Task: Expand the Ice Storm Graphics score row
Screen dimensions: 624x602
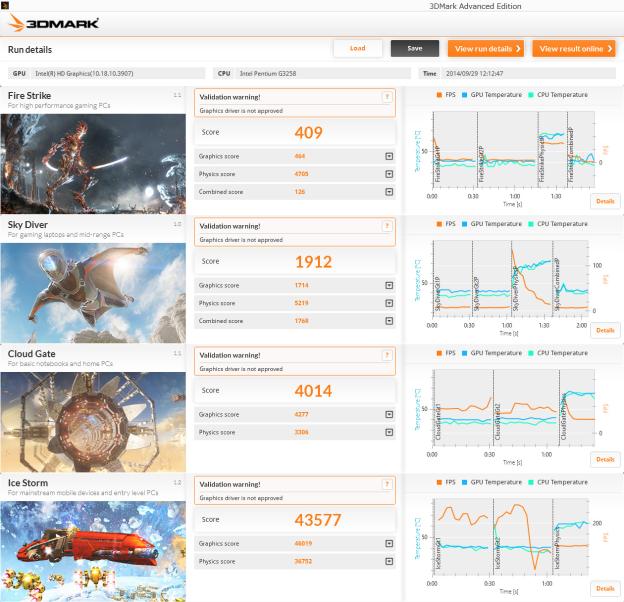Action: point(389,544)
